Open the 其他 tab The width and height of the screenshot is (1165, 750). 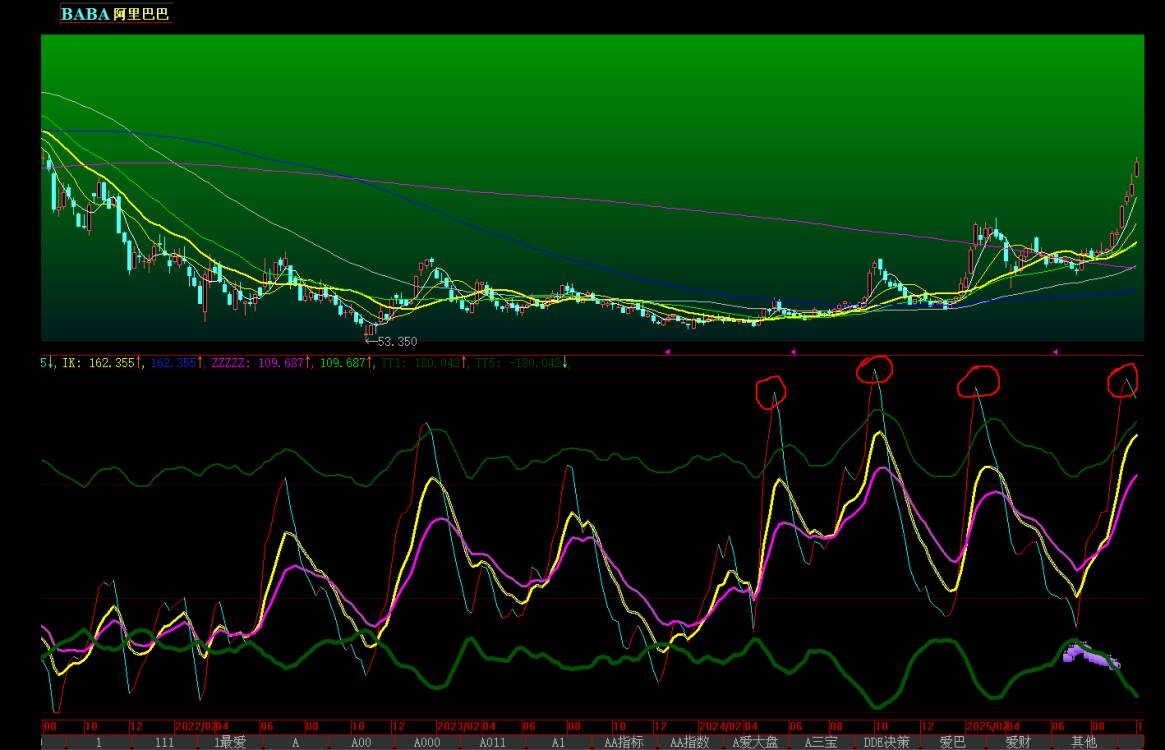click(1083, 742)
